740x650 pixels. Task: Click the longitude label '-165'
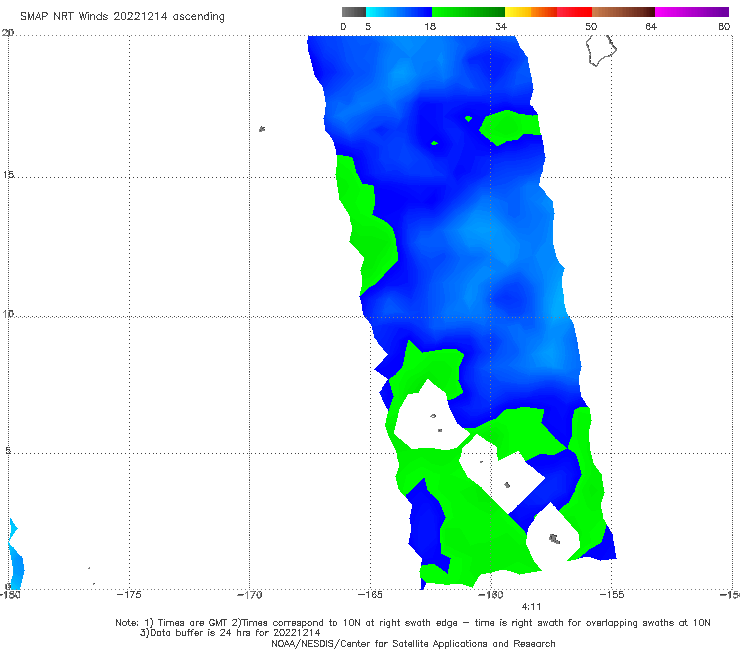[x=370, y=595]
